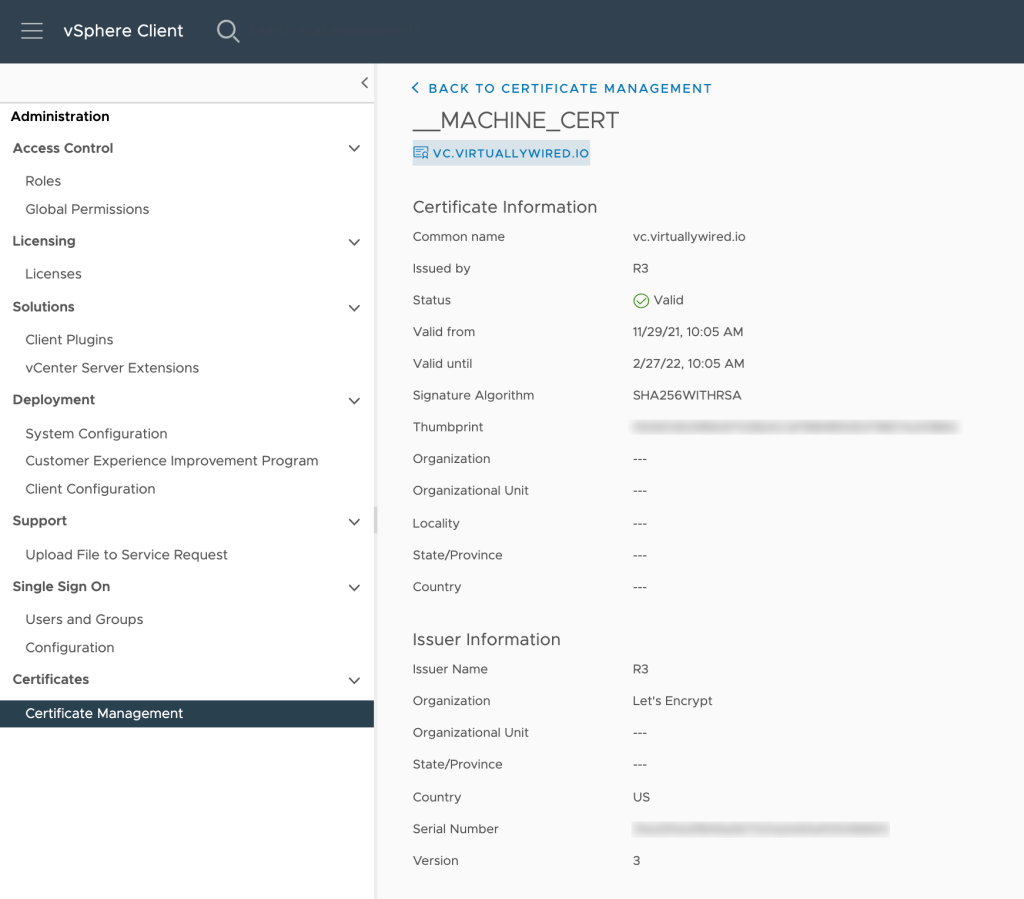Open the VC.VIRTUALLYWIRED.IO certificate link

(510, 153)
